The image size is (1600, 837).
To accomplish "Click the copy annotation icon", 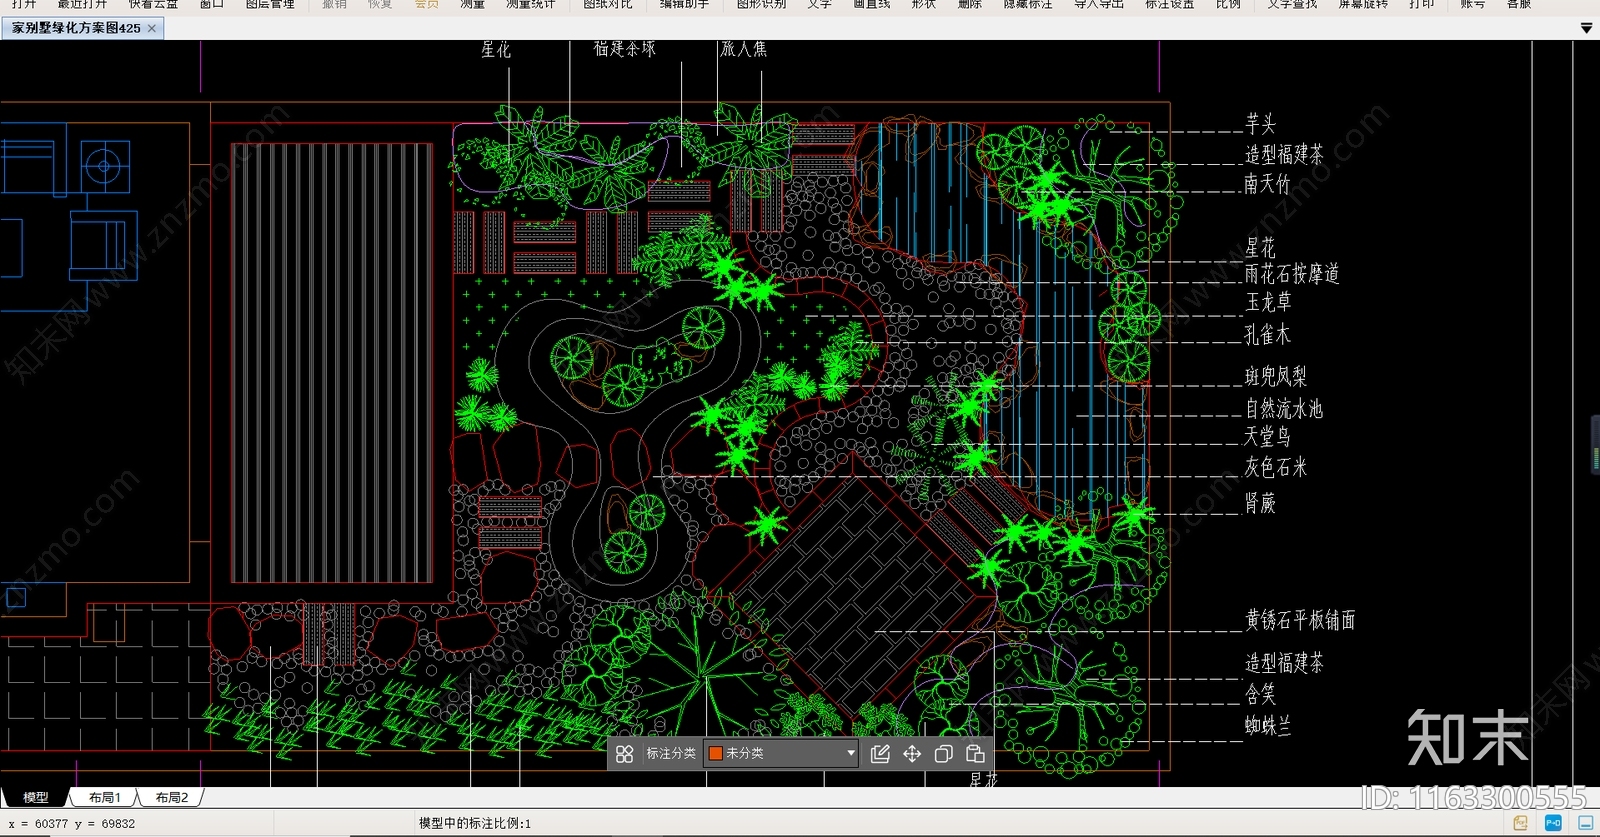I will coord(943,754).
